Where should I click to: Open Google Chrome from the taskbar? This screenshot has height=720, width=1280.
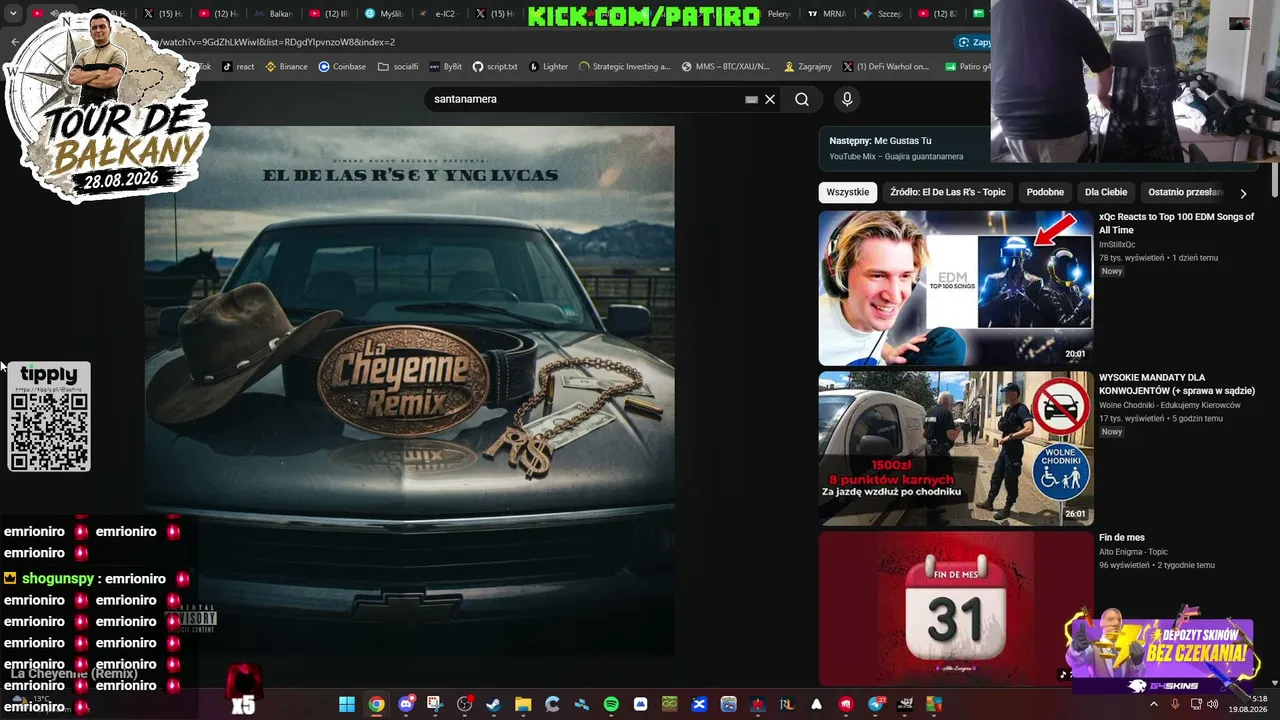tap(376, 704)
